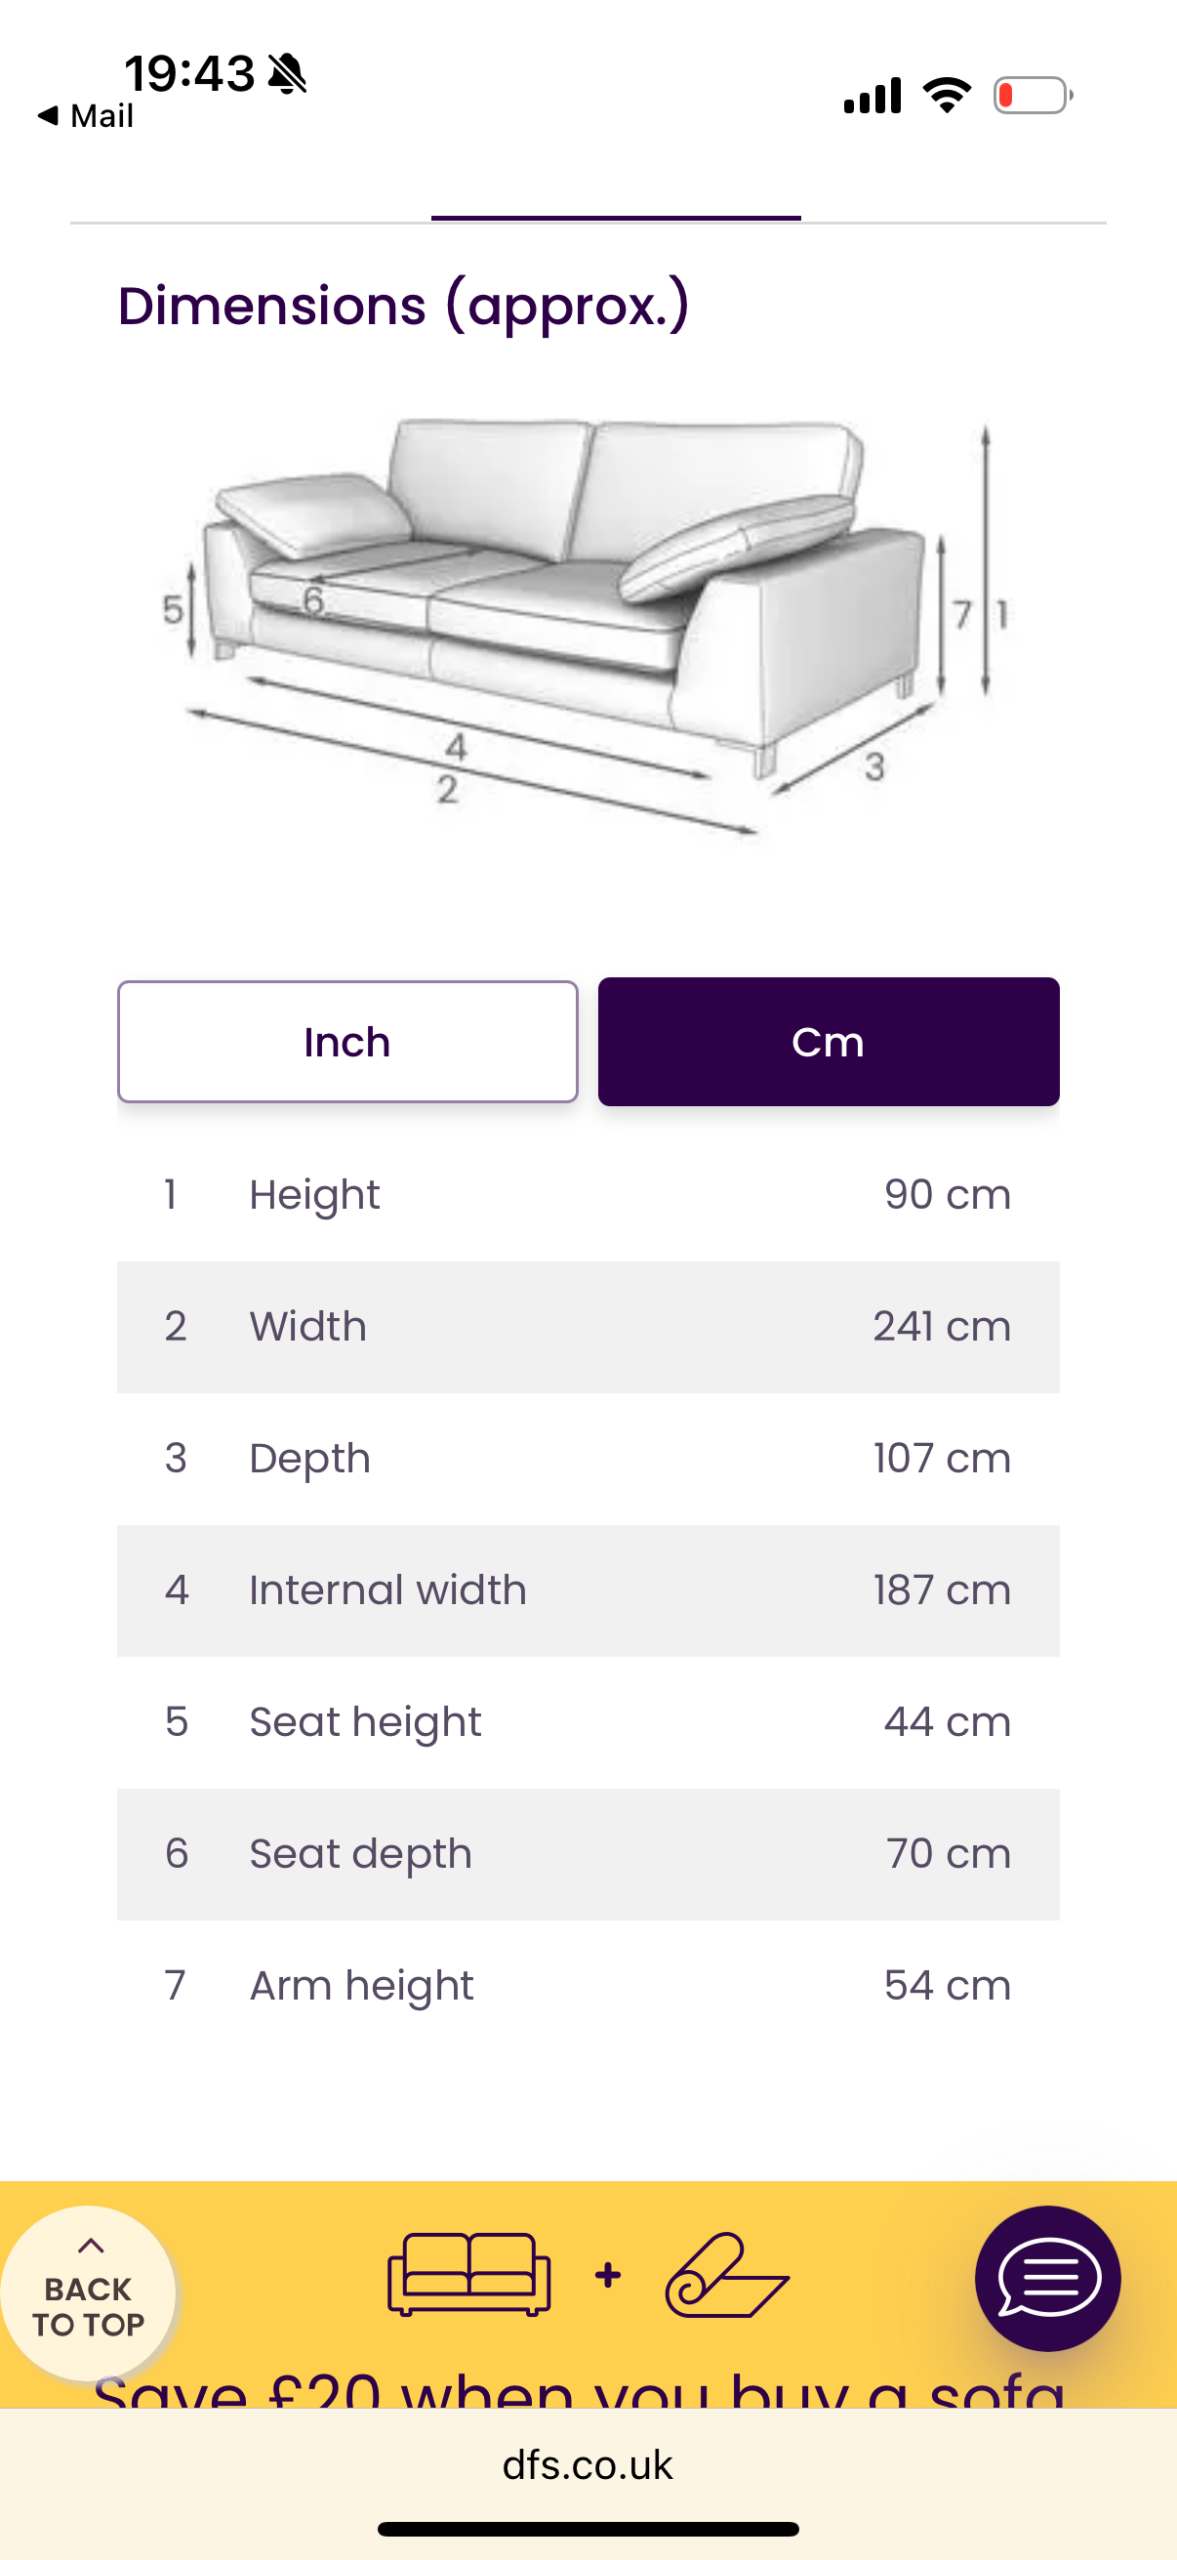The width and height of the screenshot is (1177, 2560).
Task: Tap the dfs.co.uk address bar
Action: click(x=588, y=2465)
